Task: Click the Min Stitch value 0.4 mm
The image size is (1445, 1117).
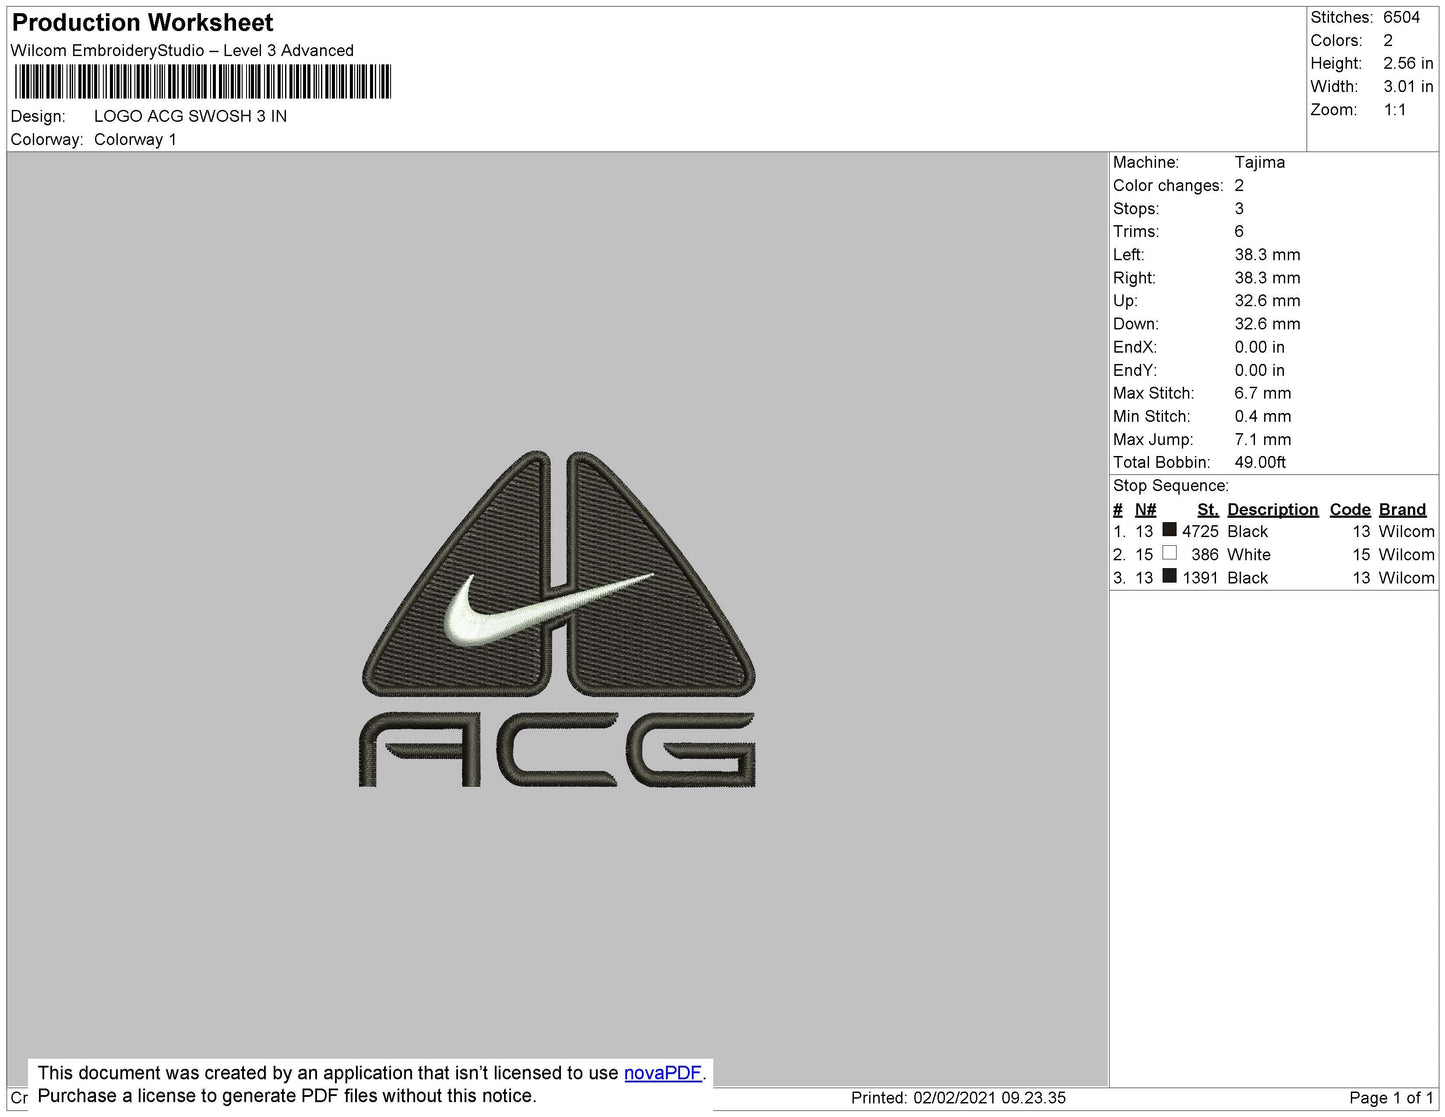Action: click(1263, 416)
